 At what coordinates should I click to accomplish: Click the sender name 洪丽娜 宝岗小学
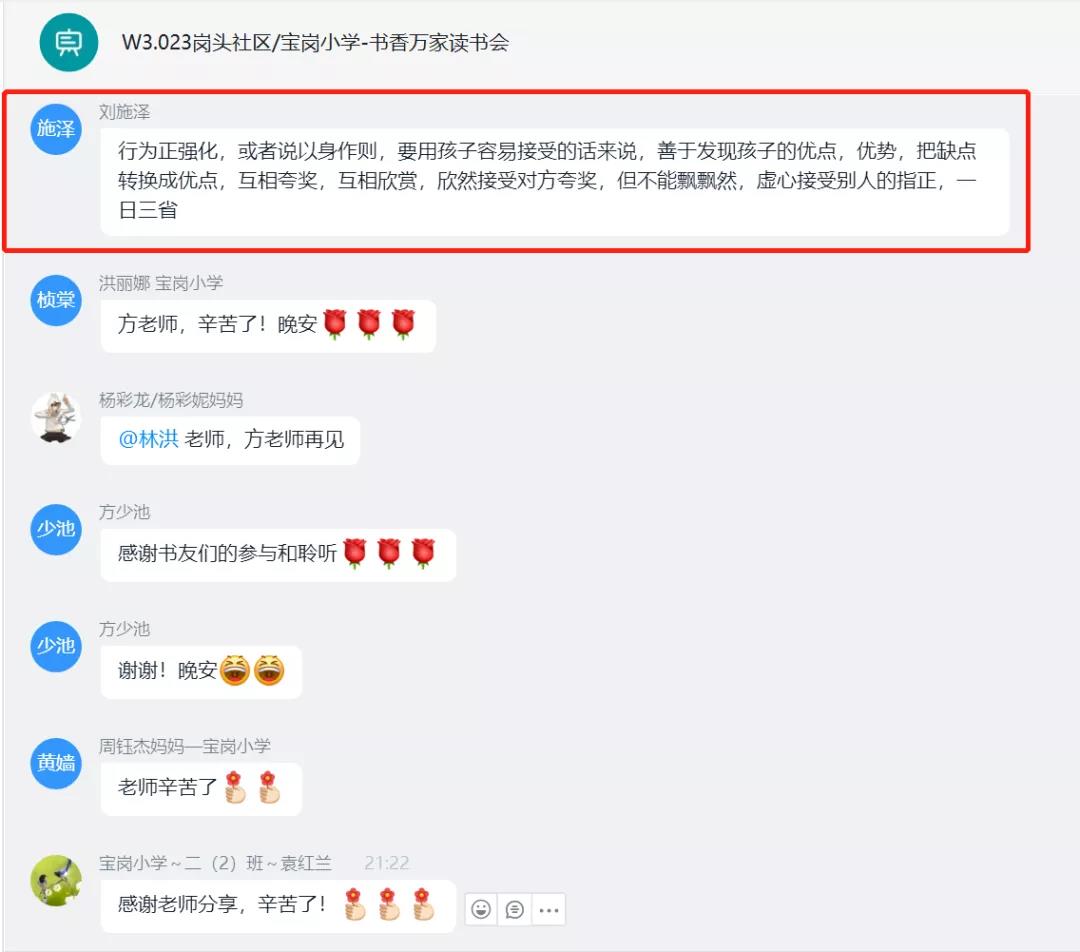click(160, 282)
